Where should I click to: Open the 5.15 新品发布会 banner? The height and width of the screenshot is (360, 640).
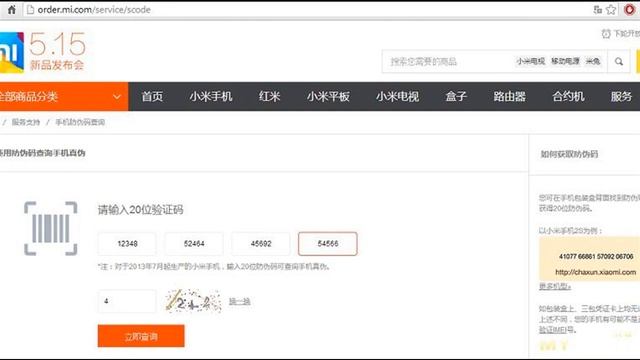coord(57,51)
